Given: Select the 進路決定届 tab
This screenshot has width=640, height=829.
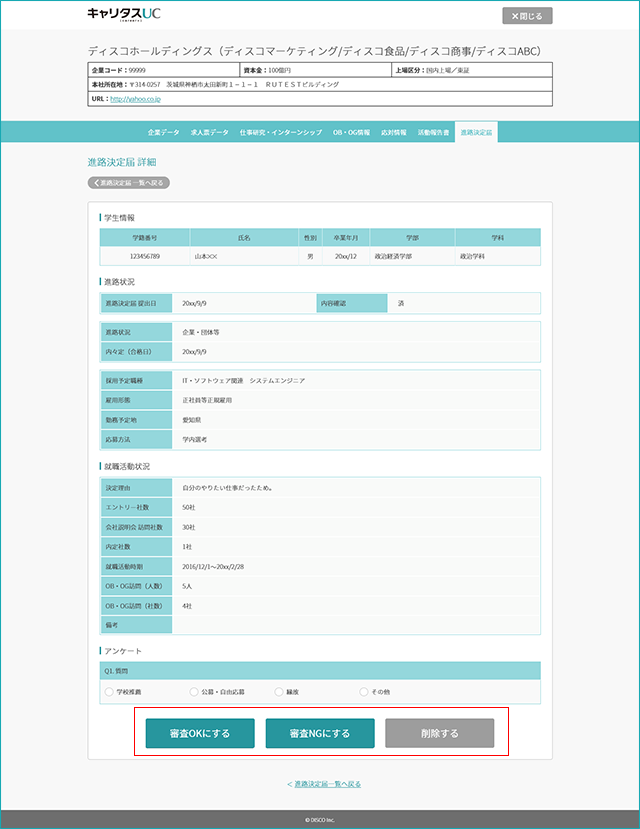Looking at the screenshot, I should tap(476, 132).
